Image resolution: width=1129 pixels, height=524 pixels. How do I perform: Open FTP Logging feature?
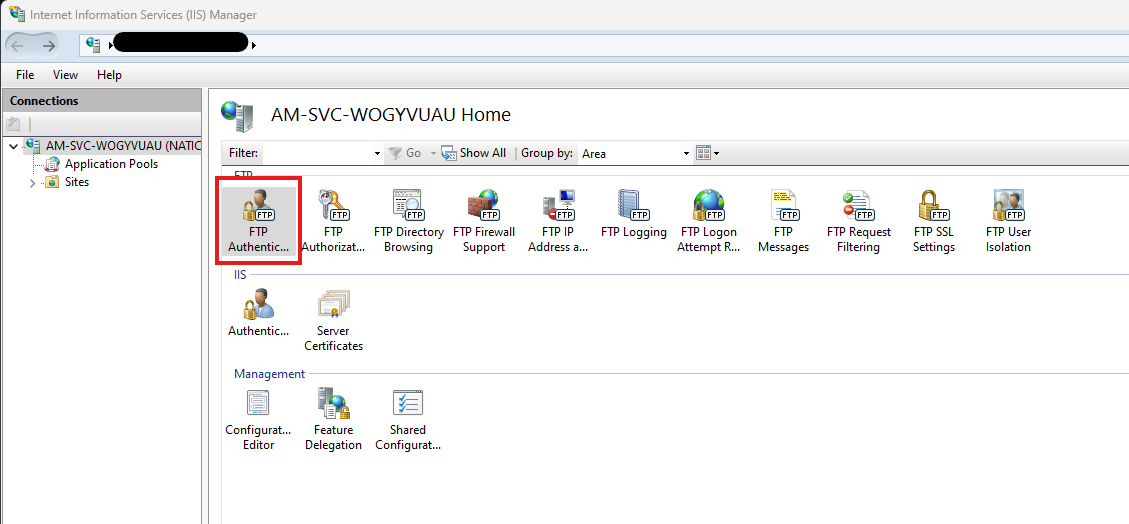633,216
